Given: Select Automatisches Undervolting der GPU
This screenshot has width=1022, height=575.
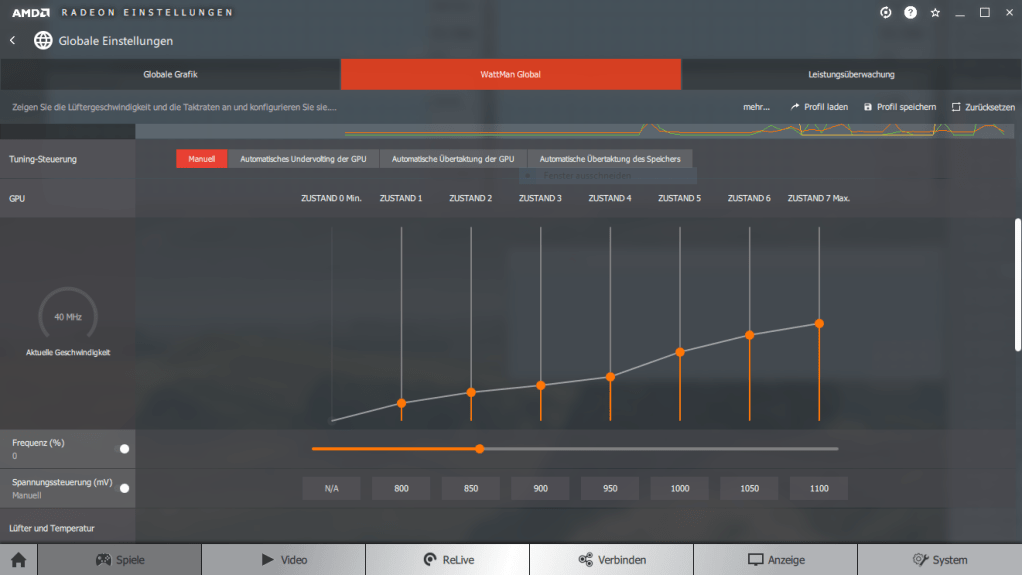Looking at the screenshot, I should pos(303,159).
